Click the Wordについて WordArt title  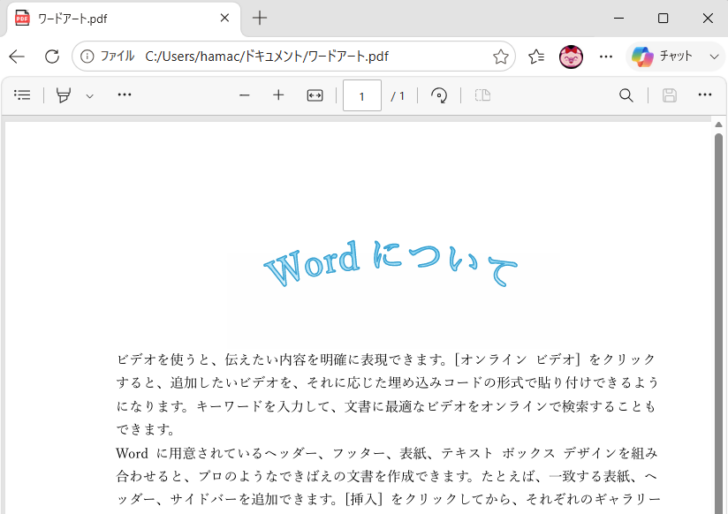pos(390,263)
